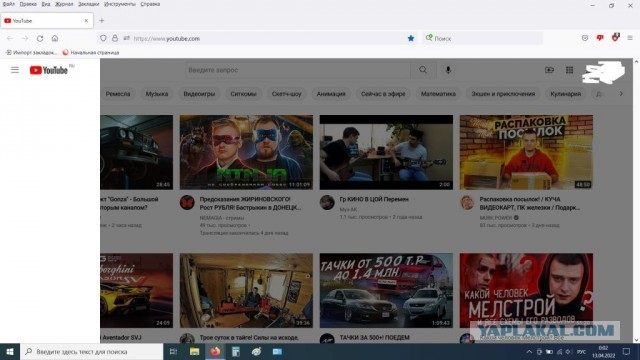Viewport: 640px width, 360px height.
Task: Open the create video camera icon
Action: [549, 70]
